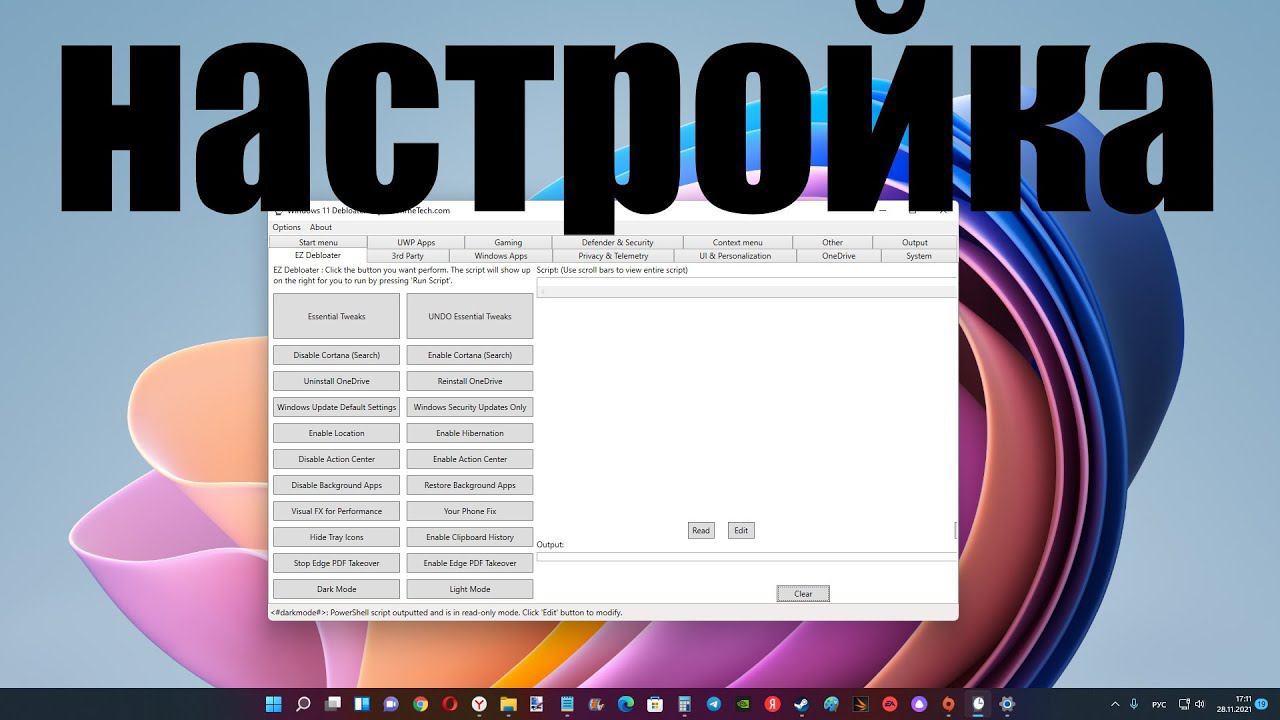Click Visual FX for Performance button
Image resolution: width=1280 pixels, height=720 pixels.
[336, 511]
